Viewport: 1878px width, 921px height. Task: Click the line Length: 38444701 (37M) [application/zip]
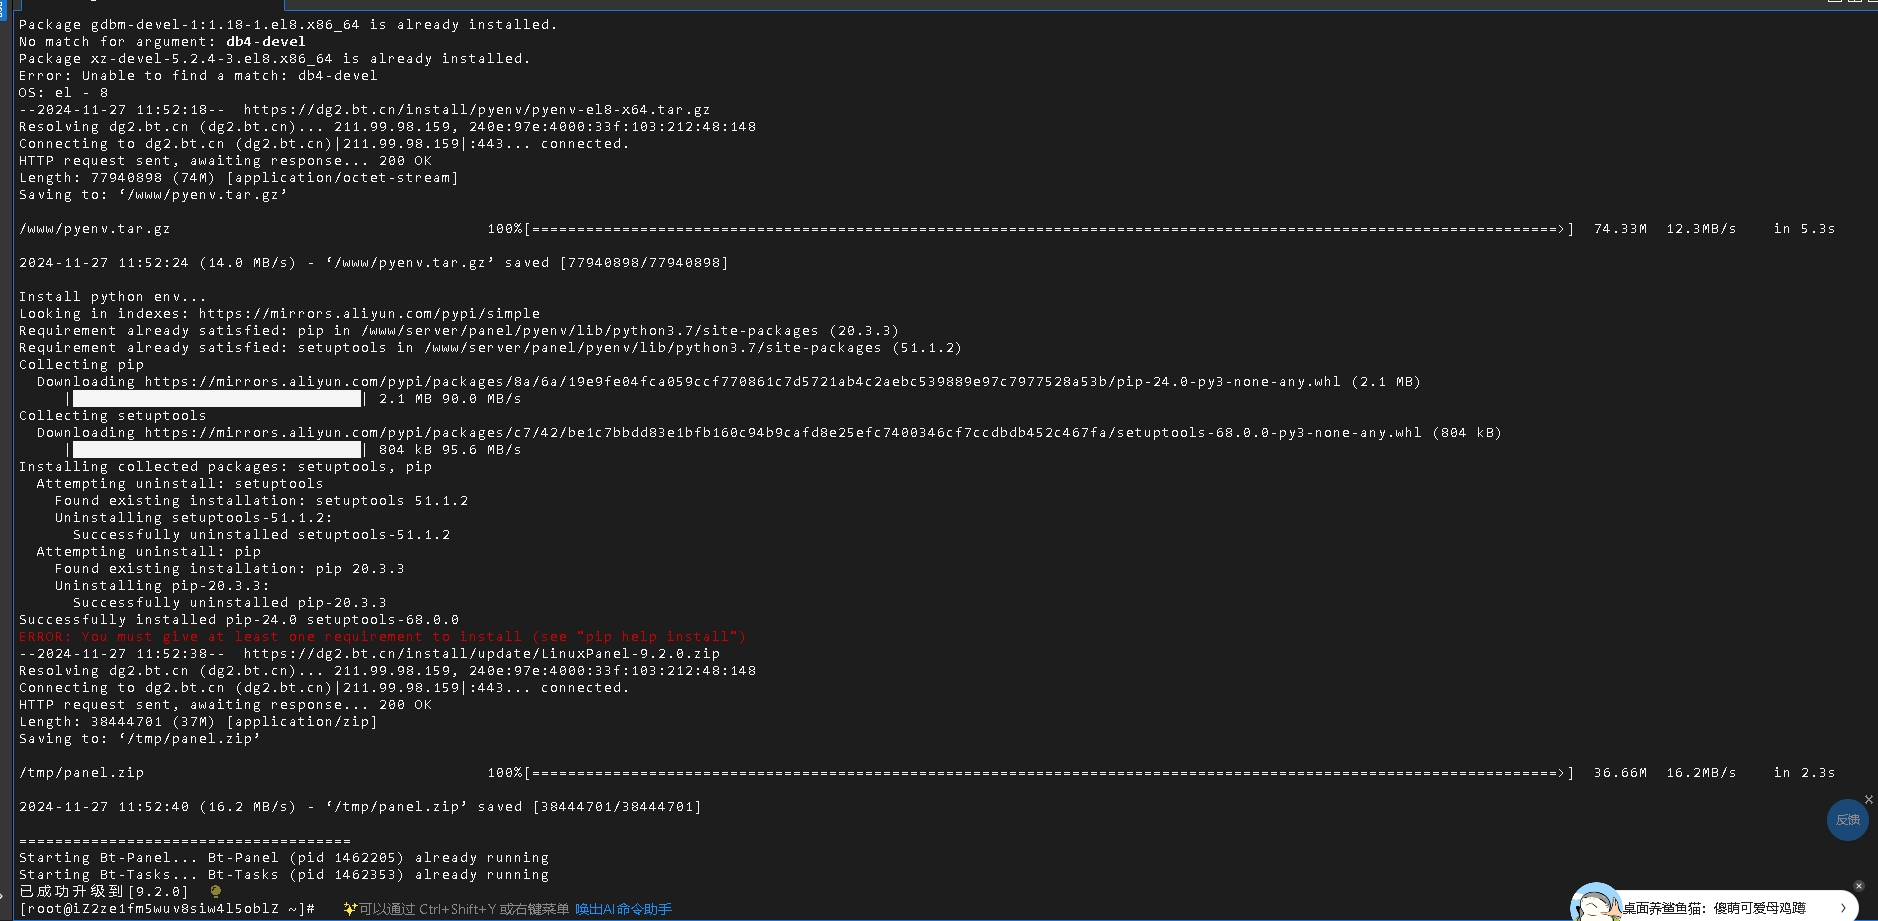(198, 721)
